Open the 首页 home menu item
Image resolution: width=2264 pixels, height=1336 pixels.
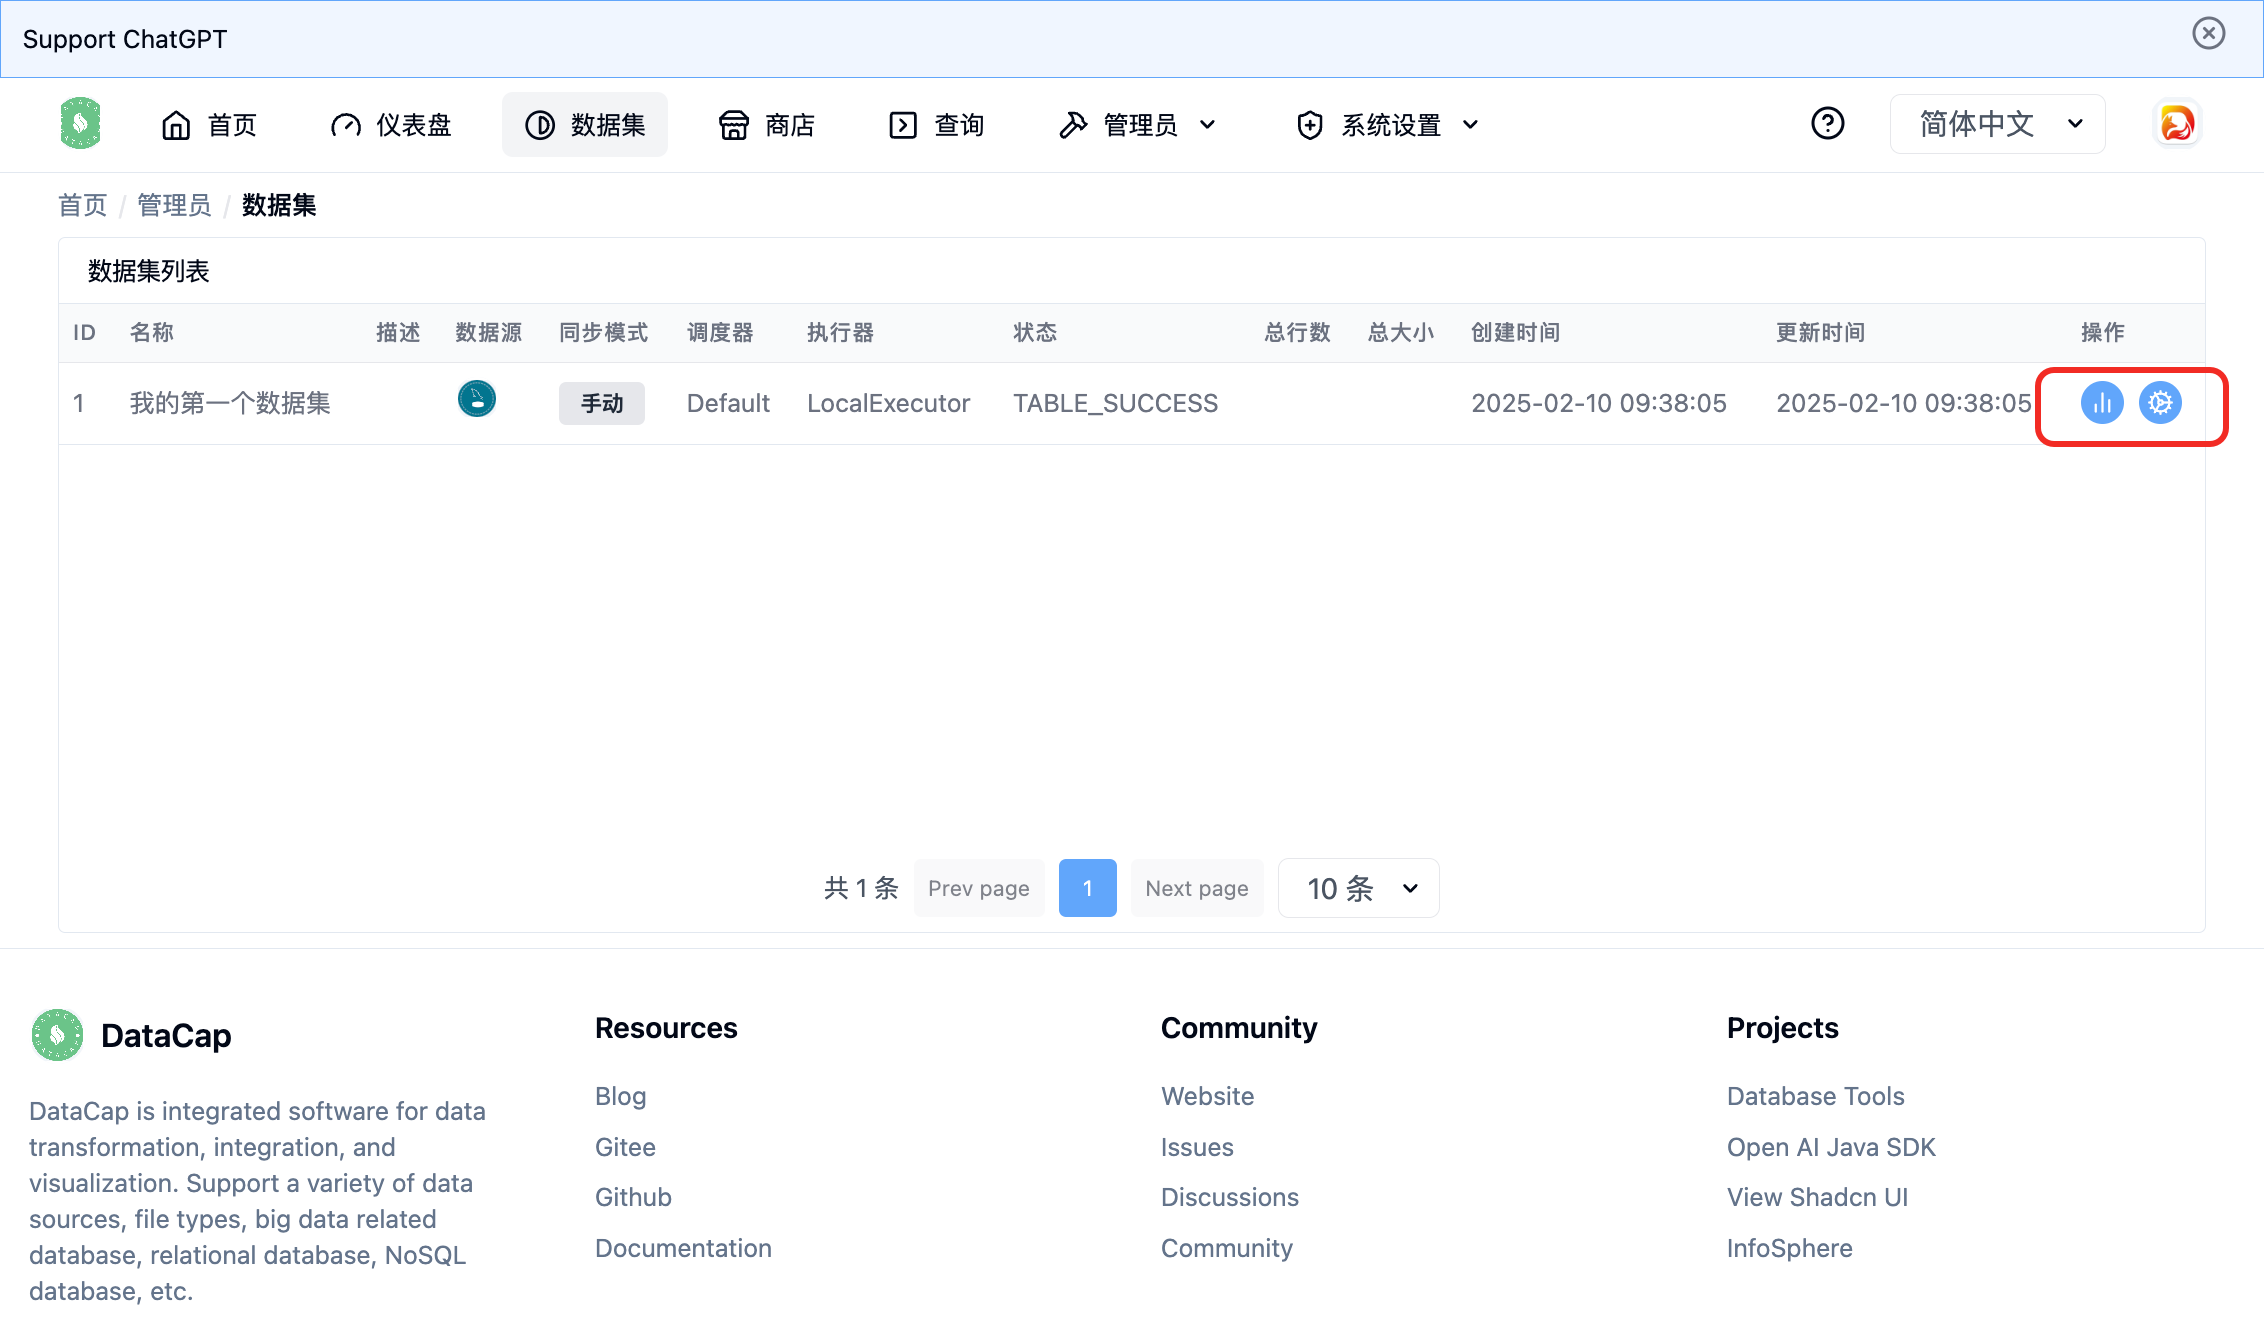click(209, 125)
